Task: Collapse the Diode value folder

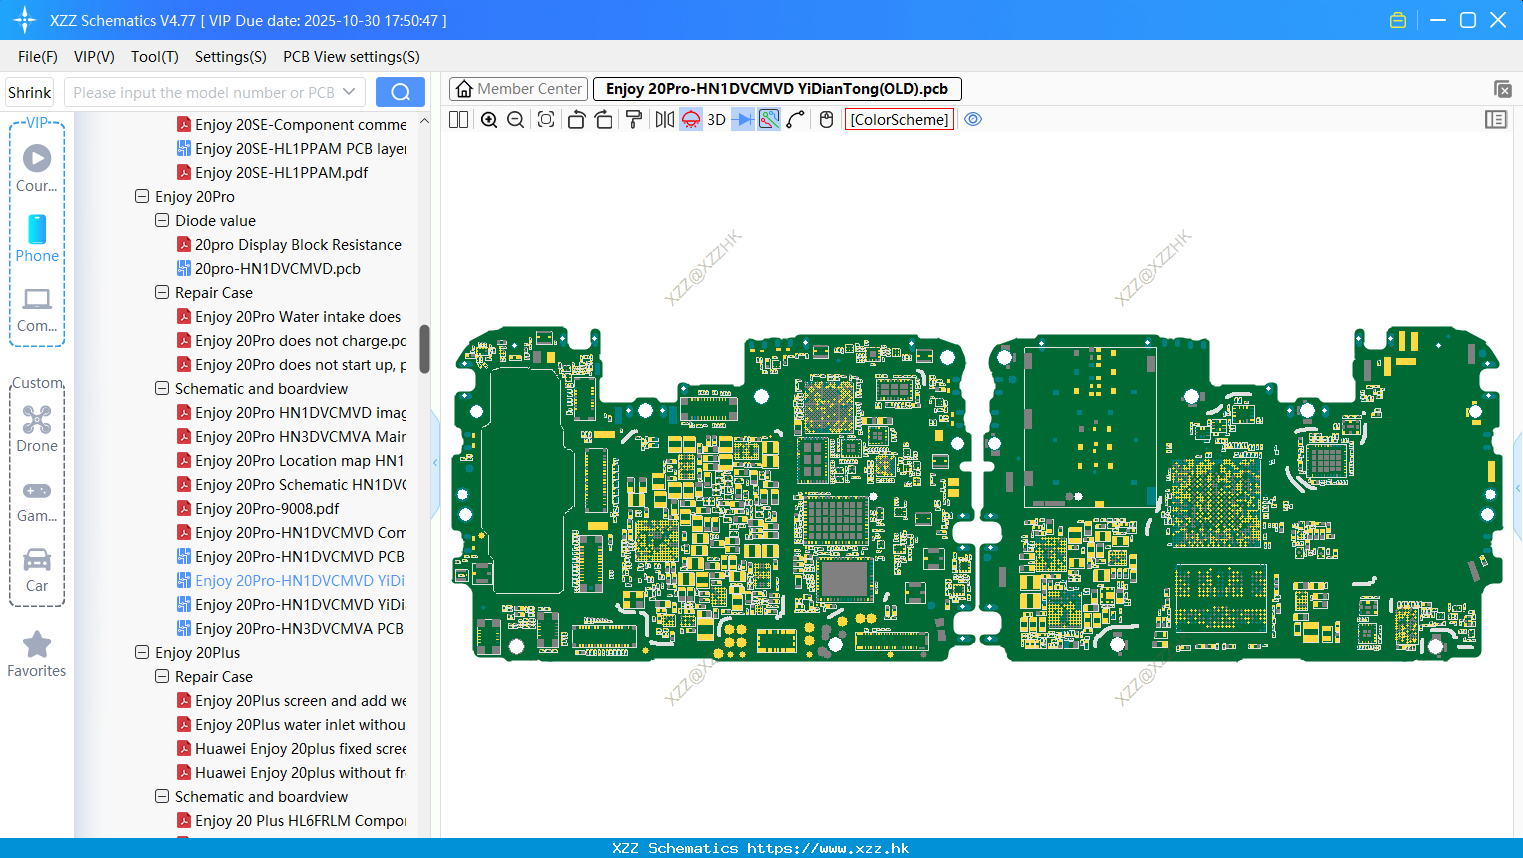Action: [162, 221]
